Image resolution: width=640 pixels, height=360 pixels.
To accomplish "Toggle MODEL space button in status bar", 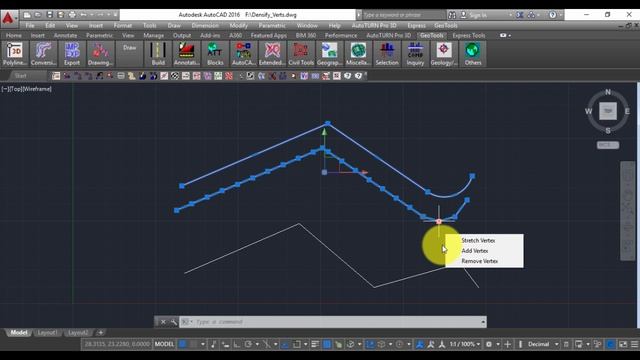I will click(164, 344).
